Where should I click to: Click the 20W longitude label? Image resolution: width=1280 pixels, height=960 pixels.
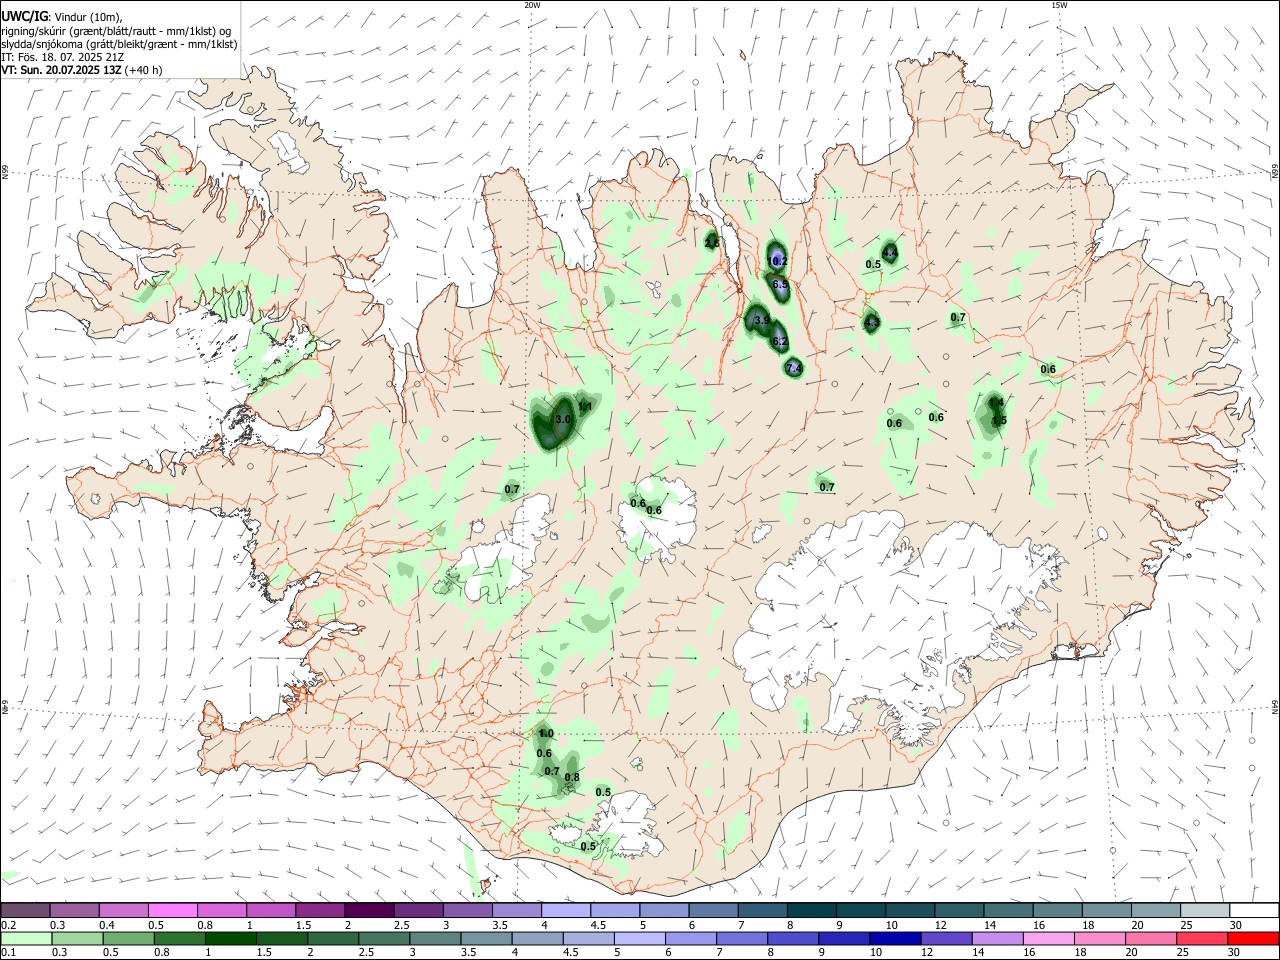[x=533, y=5]
